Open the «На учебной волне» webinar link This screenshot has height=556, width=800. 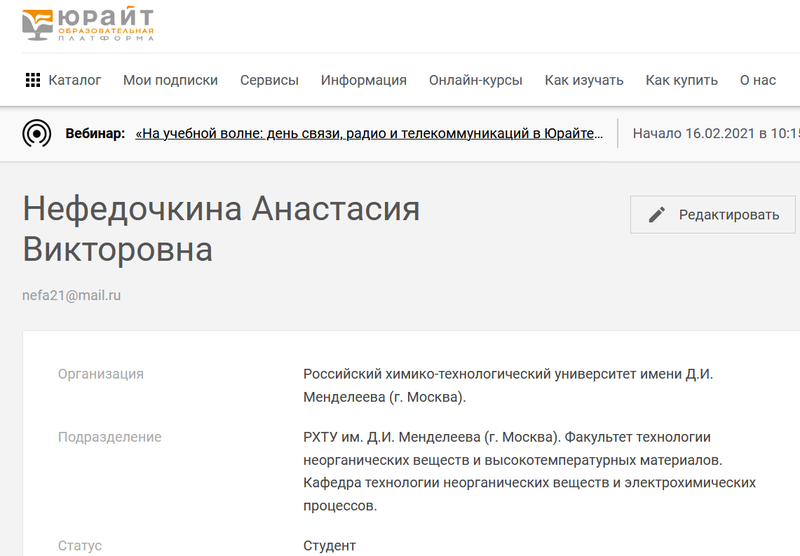click(x=369, y=133)
